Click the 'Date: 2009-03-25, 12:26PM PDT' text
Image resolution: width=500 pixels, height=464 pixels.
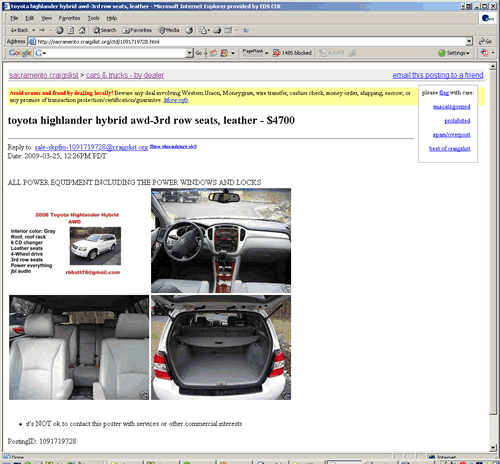click(x=57, y=156)
